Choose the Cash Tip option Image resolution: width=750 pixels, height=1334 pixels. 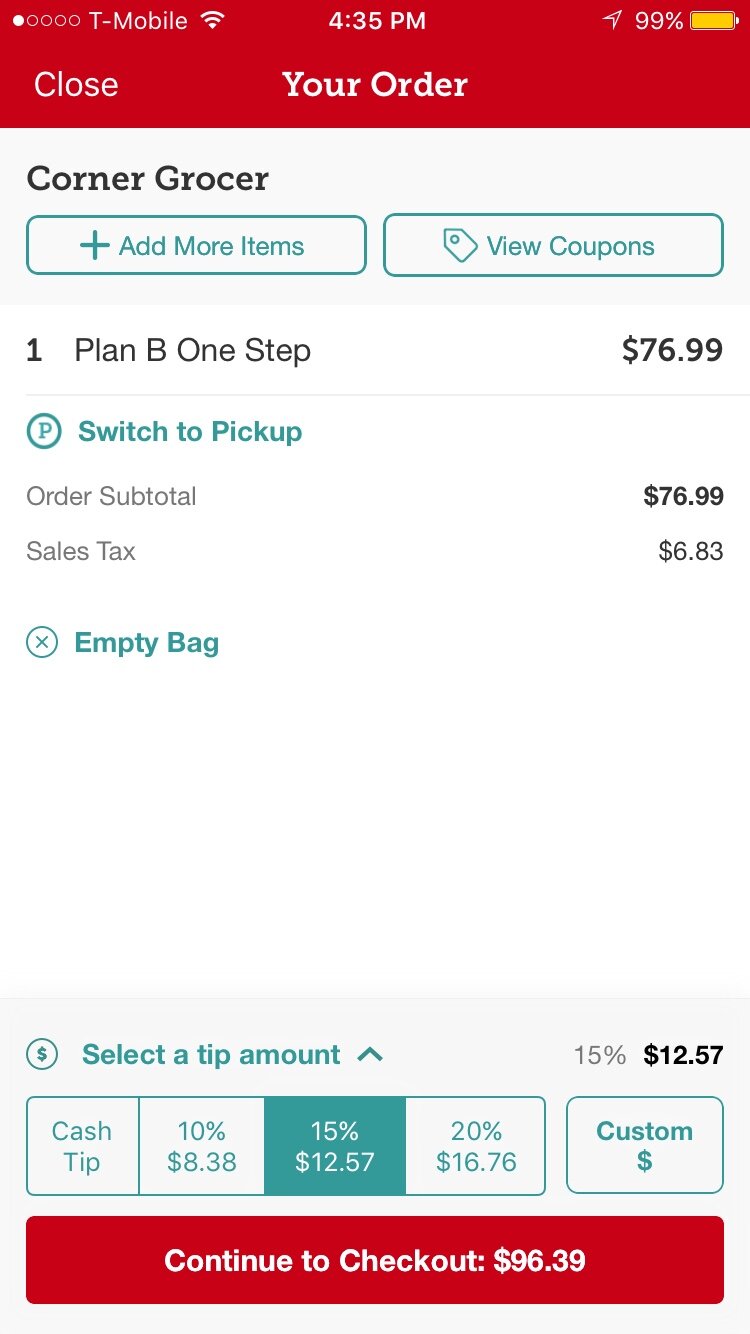coord(82,1145)
